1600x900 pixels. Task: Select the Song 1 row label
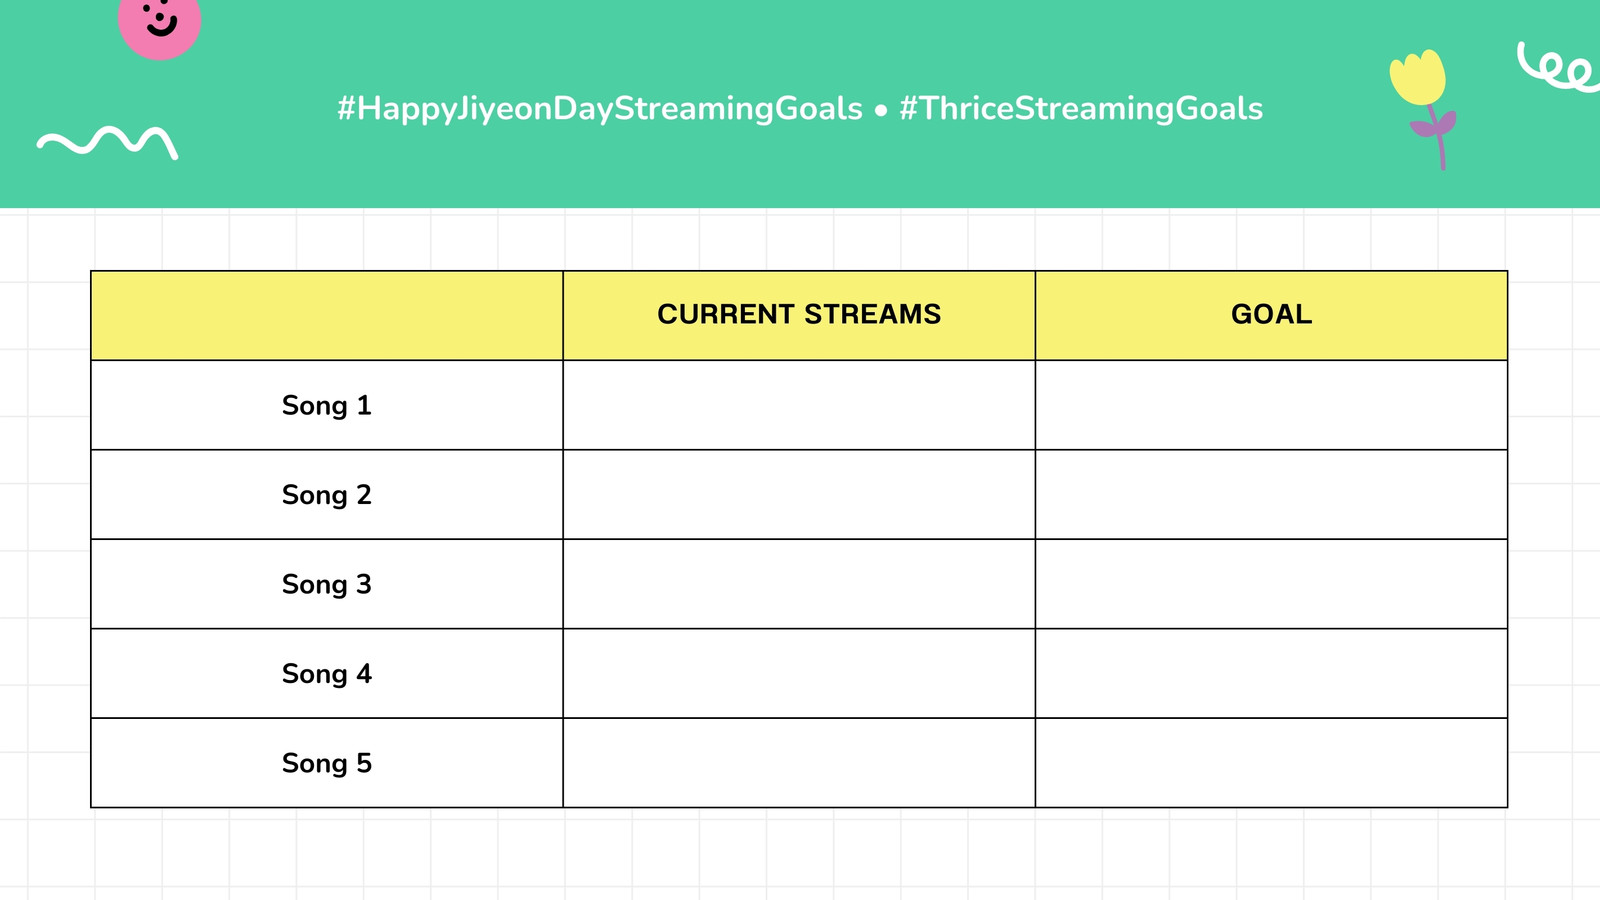coord(327,405)
